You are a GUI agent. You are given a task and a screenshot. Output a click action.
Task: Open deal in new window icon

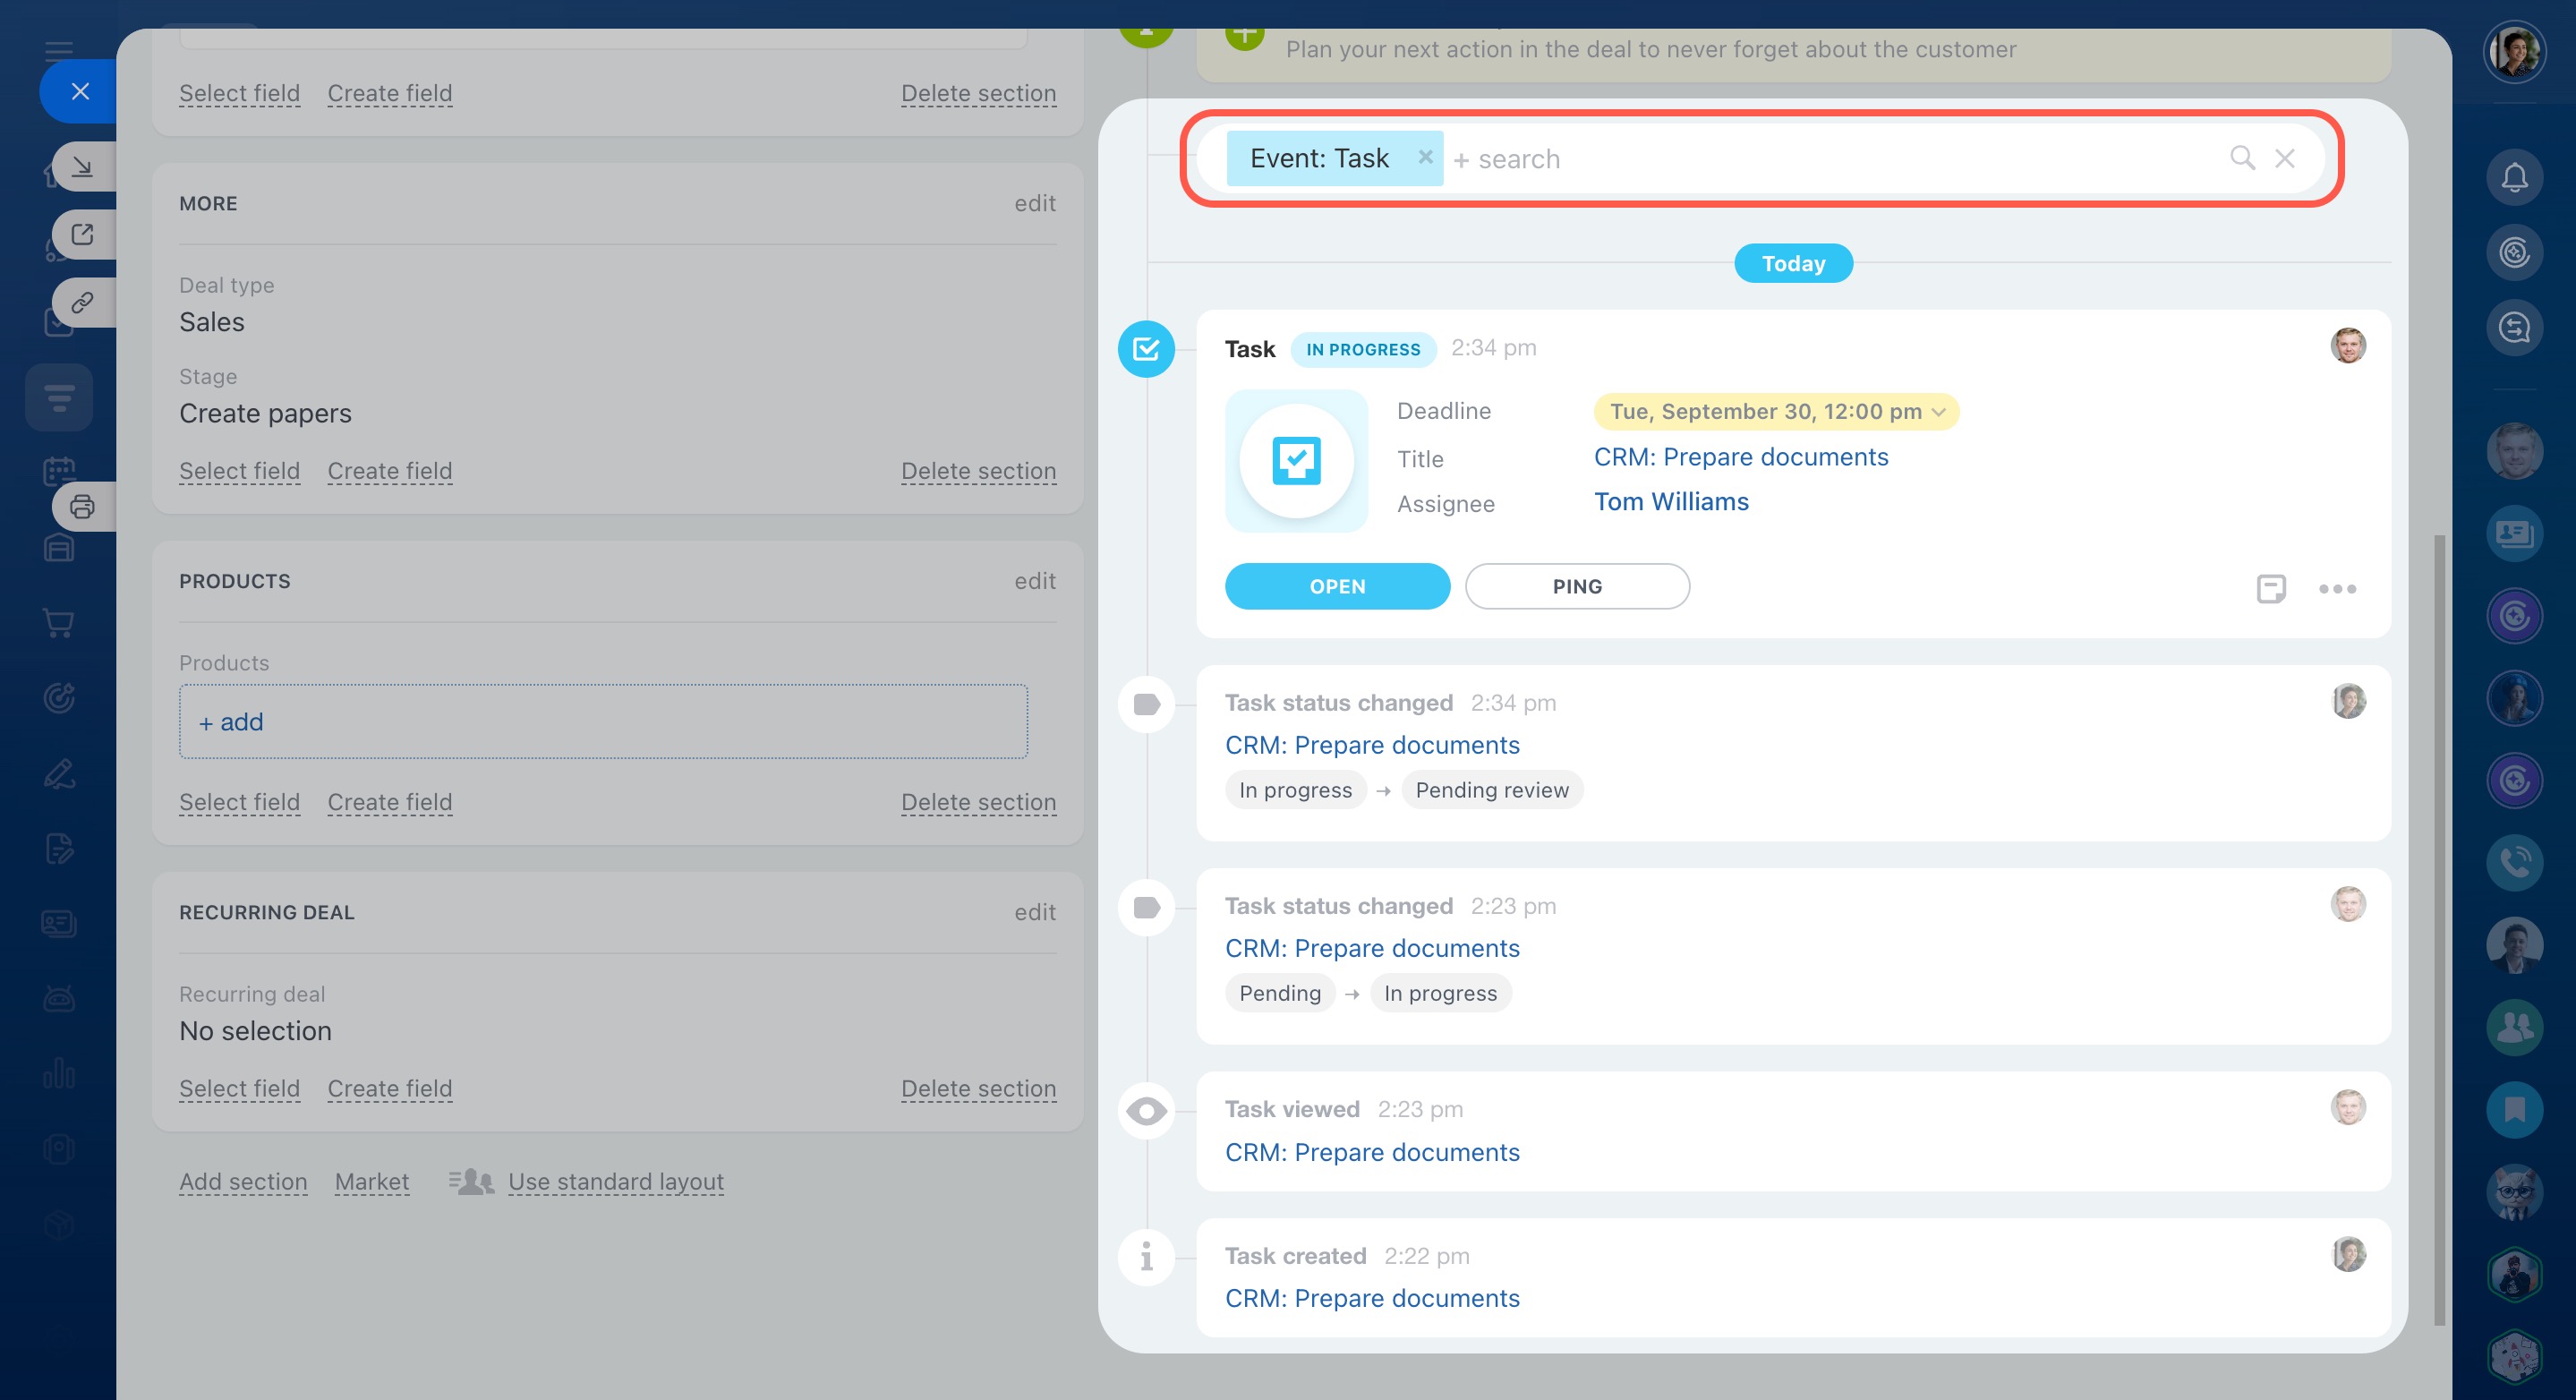click(x=82, y=235)
